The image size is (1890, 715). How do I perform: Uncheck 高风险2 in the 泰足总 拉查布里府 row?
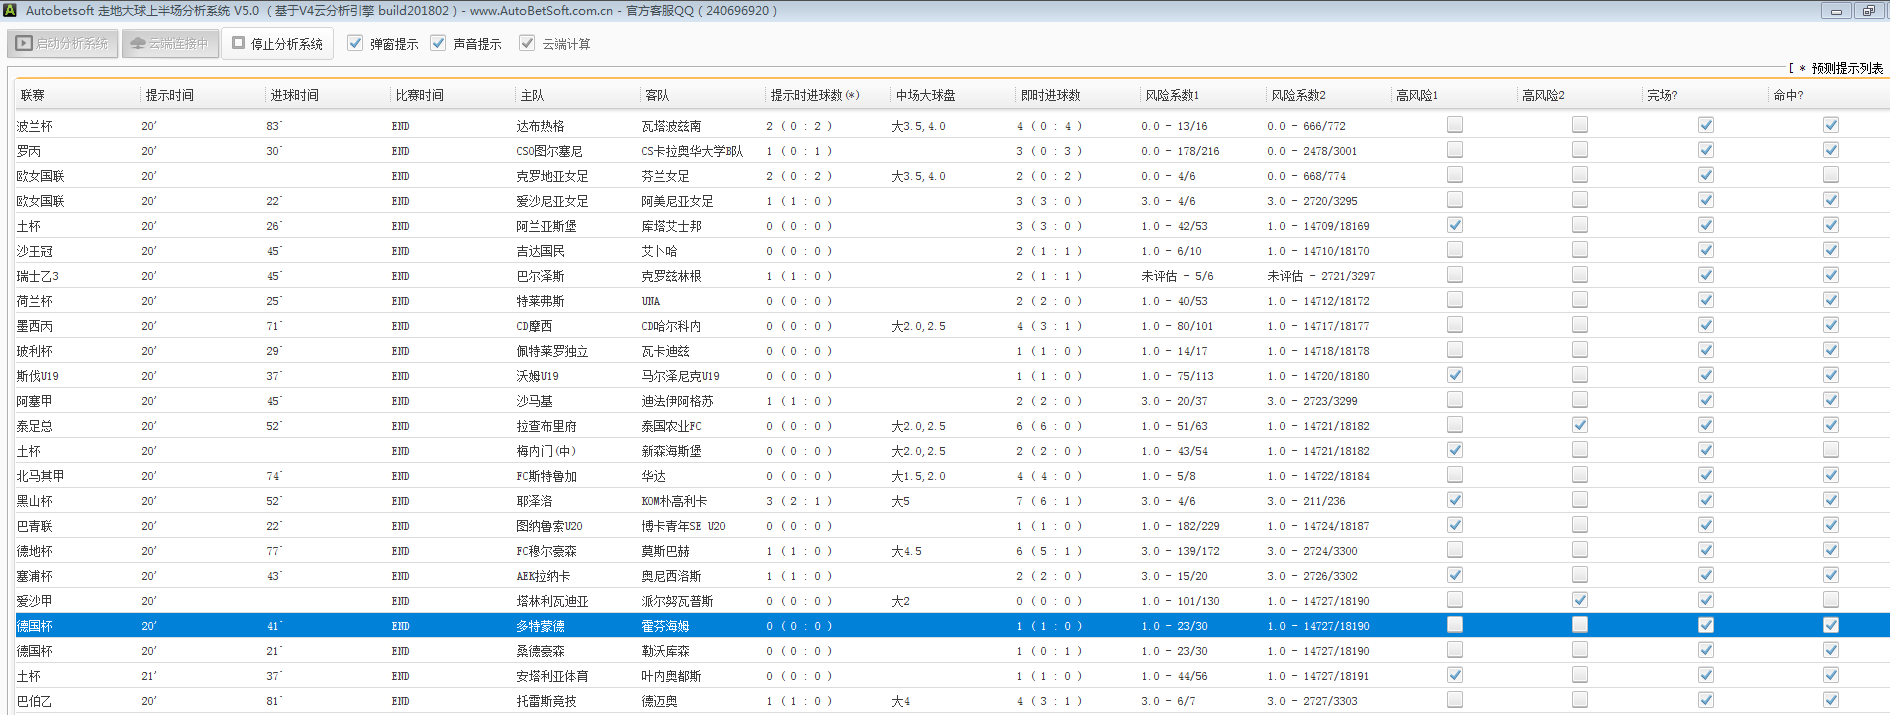[1580, 425]
